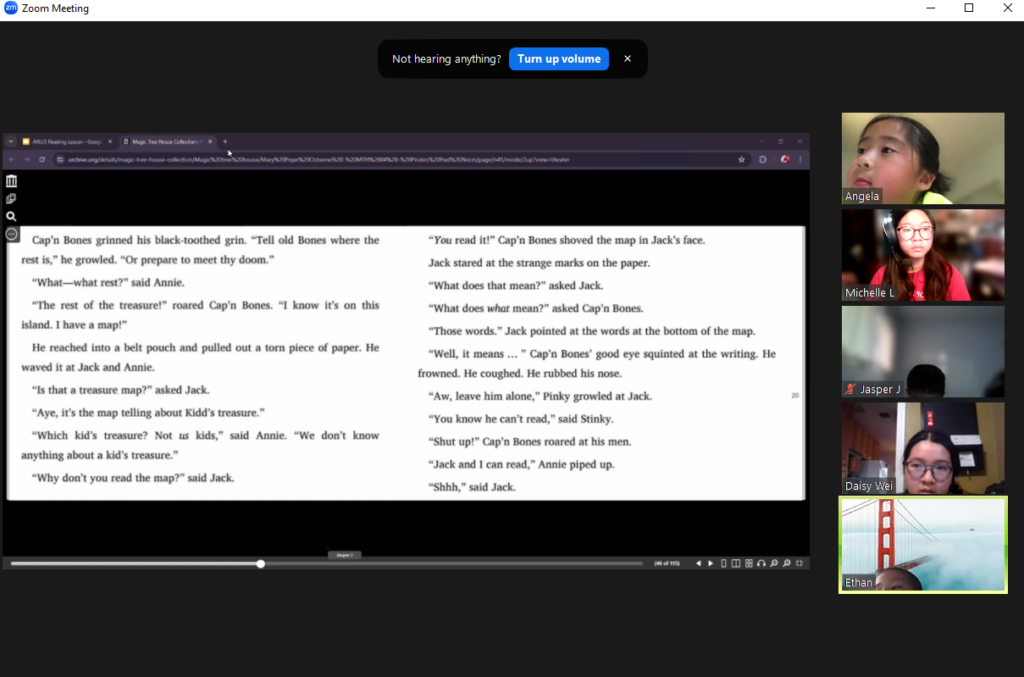The height and width of the screenshot is (677, 1024).
Task: Click the page count indicator in reader toolbar
Action: (667, 563)
